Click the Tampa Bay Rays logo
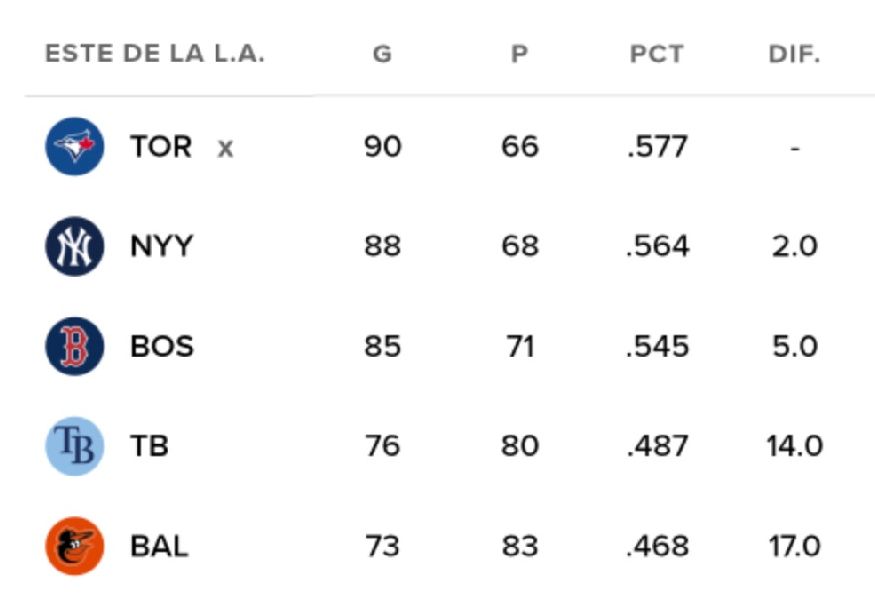875x604 pixels. coord(74,446)
